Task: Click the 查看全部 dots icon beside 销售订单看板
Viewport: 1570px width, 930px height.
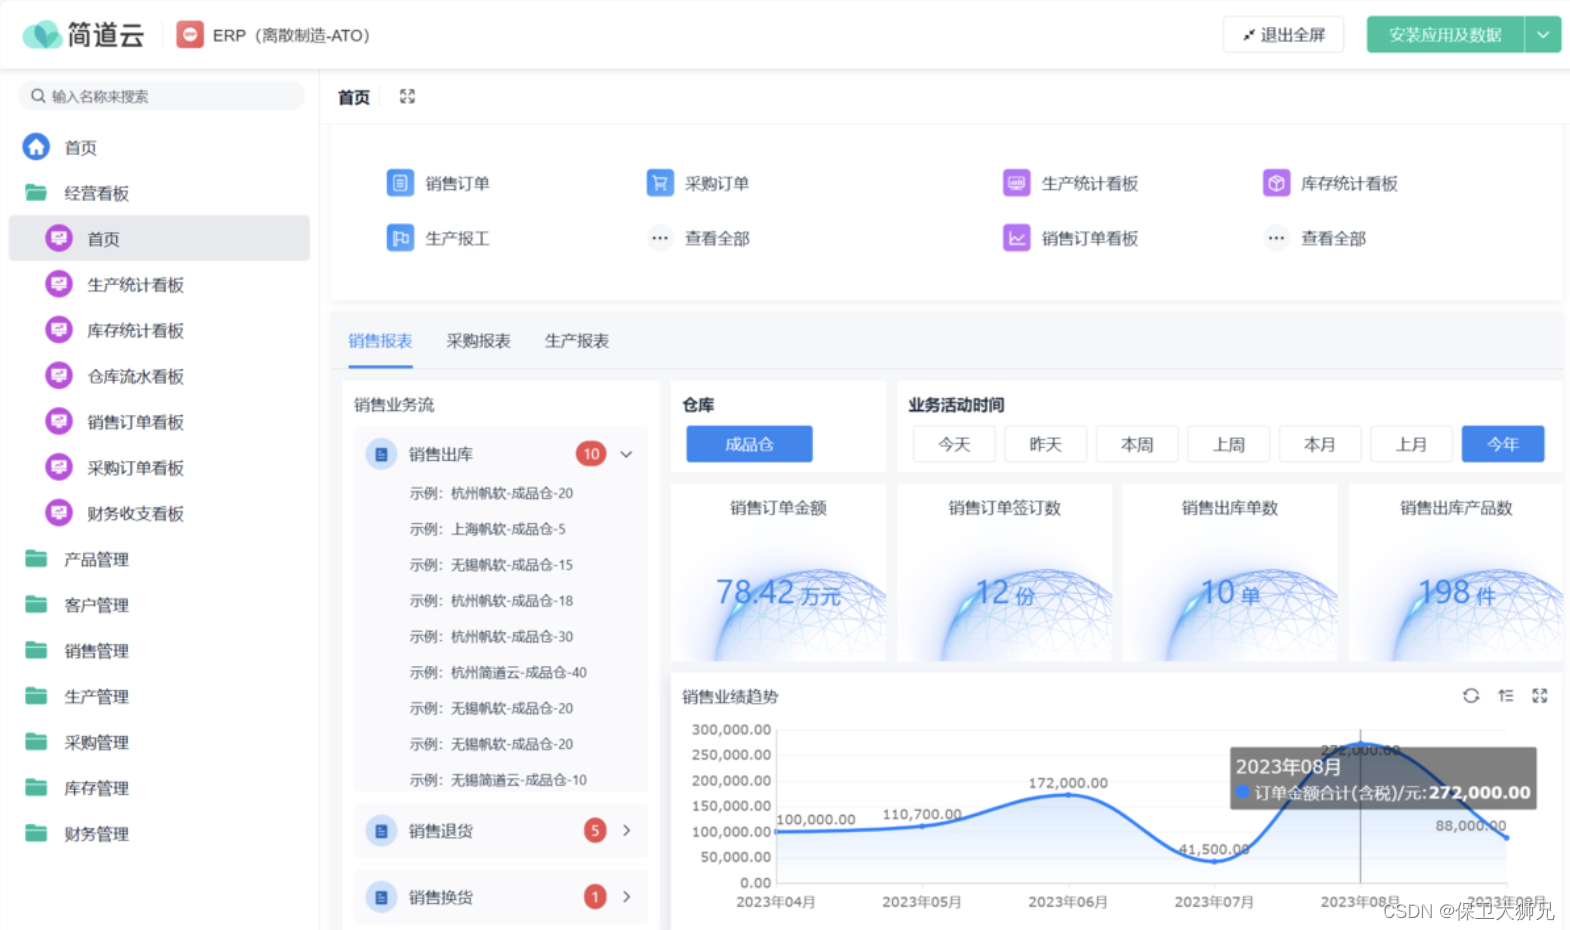Action: [x=1276, y=238]
